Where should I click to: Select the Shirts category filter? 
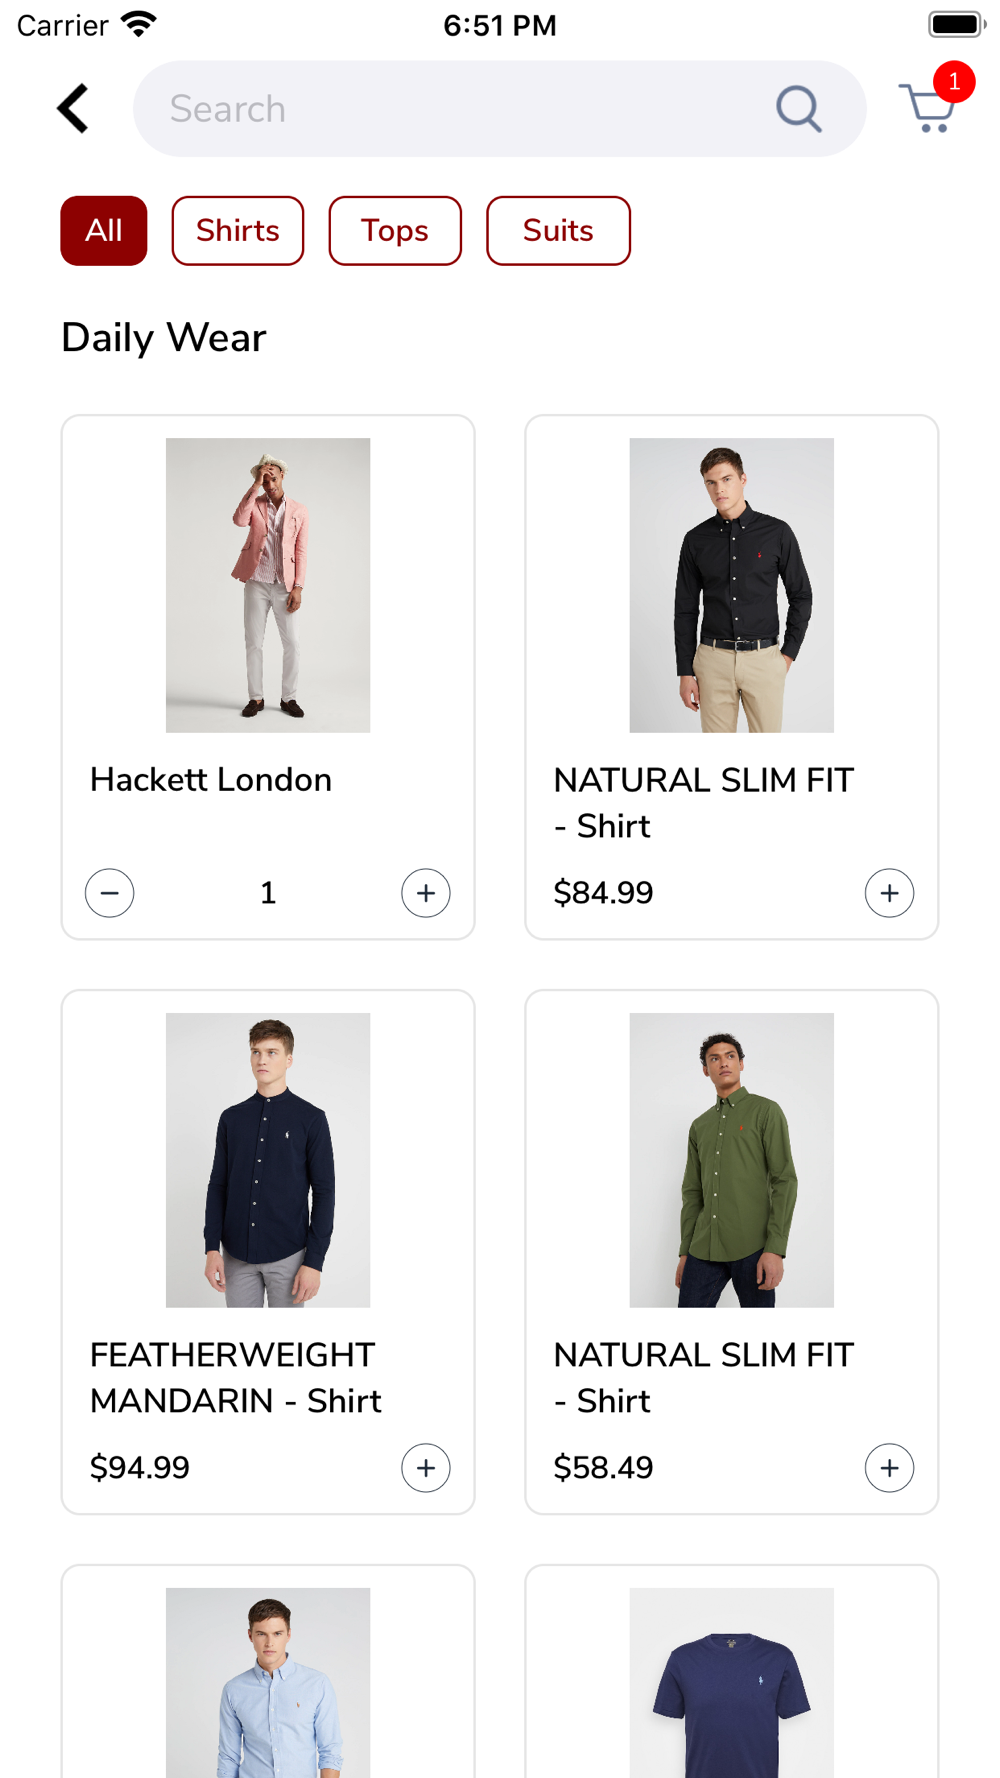238,231
